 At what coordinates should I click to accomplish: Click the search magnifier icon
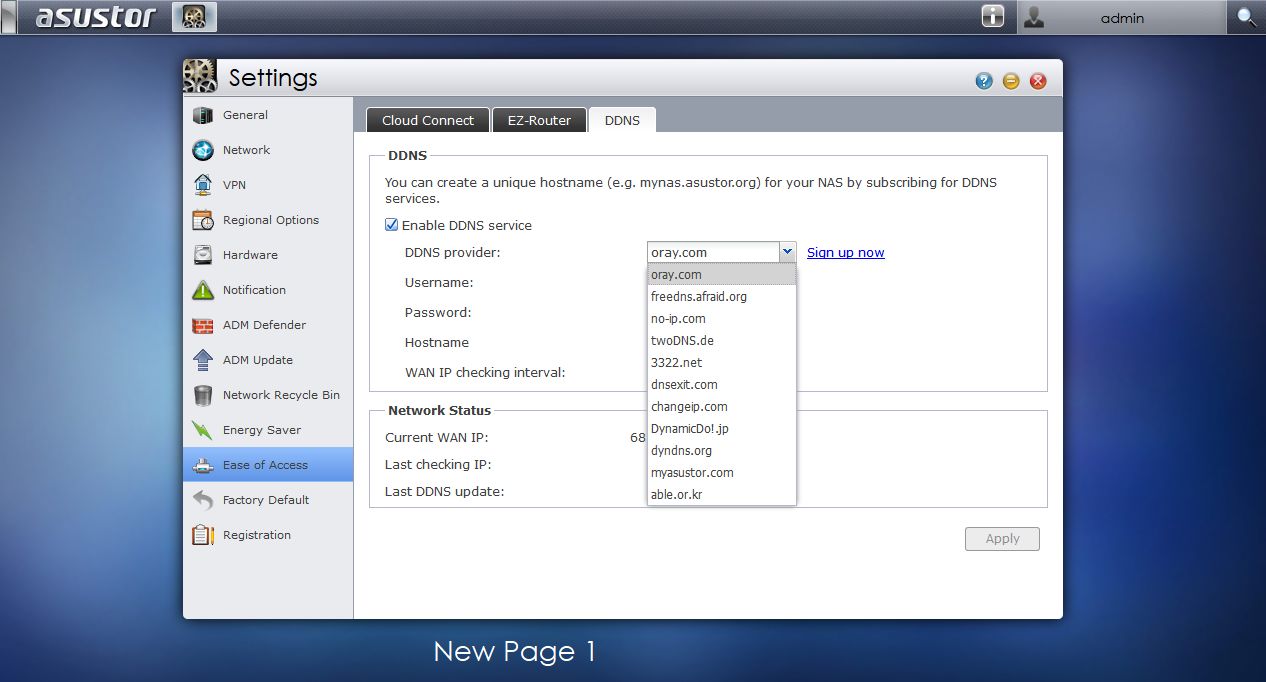click(x=1246, y=17)
